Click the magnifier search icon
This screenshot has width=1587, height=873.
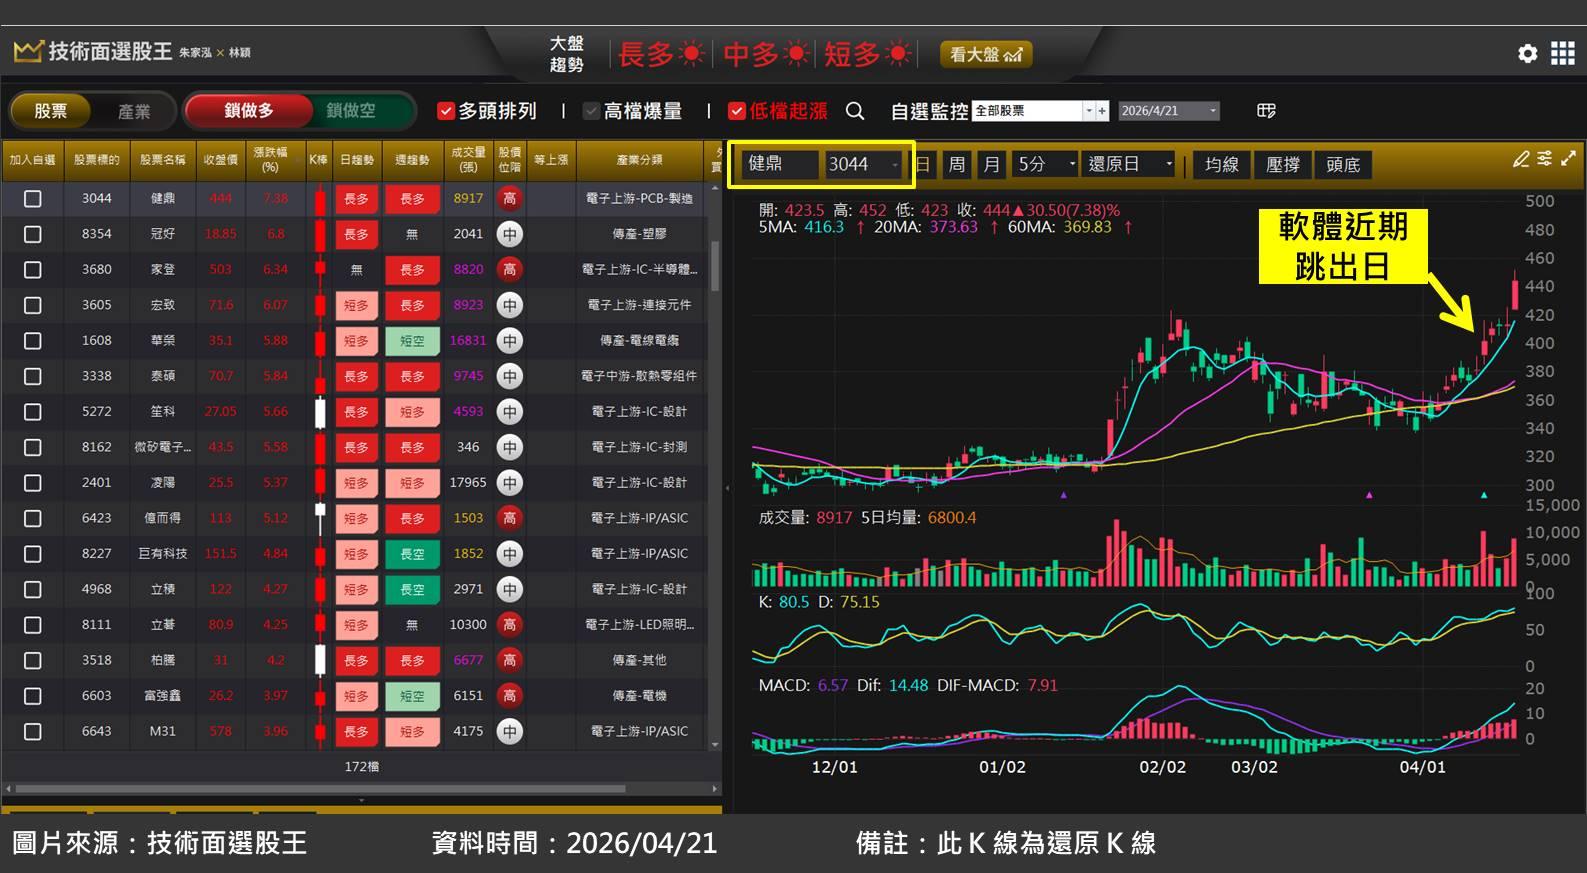tap(855, 111)
